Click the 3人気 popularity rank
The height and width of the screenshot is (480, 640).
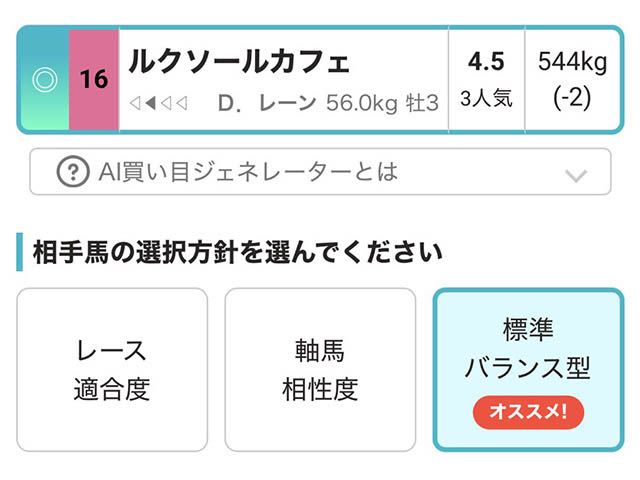coord(486,99)
